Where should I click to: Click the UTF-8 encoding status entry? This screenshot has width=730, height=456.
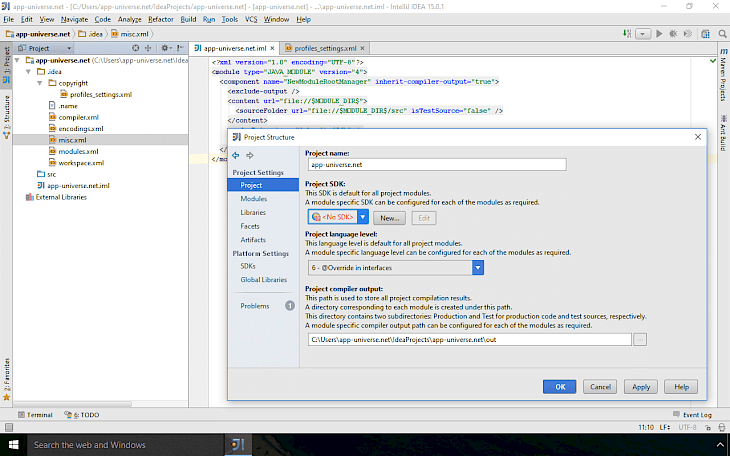pos(687,427)
